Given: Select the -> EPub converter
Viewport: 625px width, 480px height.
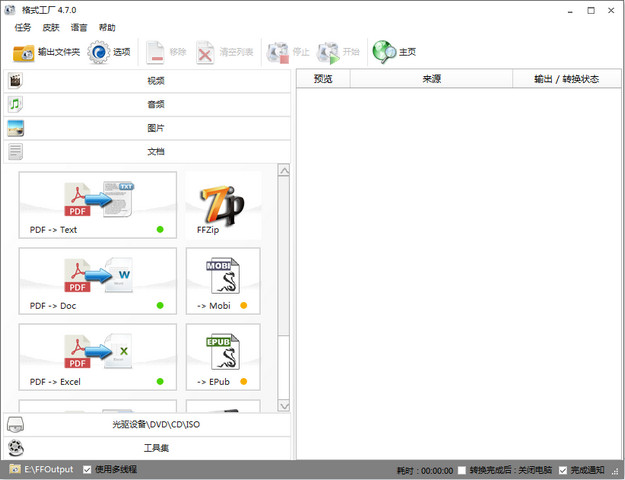Looking at the screenshot, I should (223, 357).
